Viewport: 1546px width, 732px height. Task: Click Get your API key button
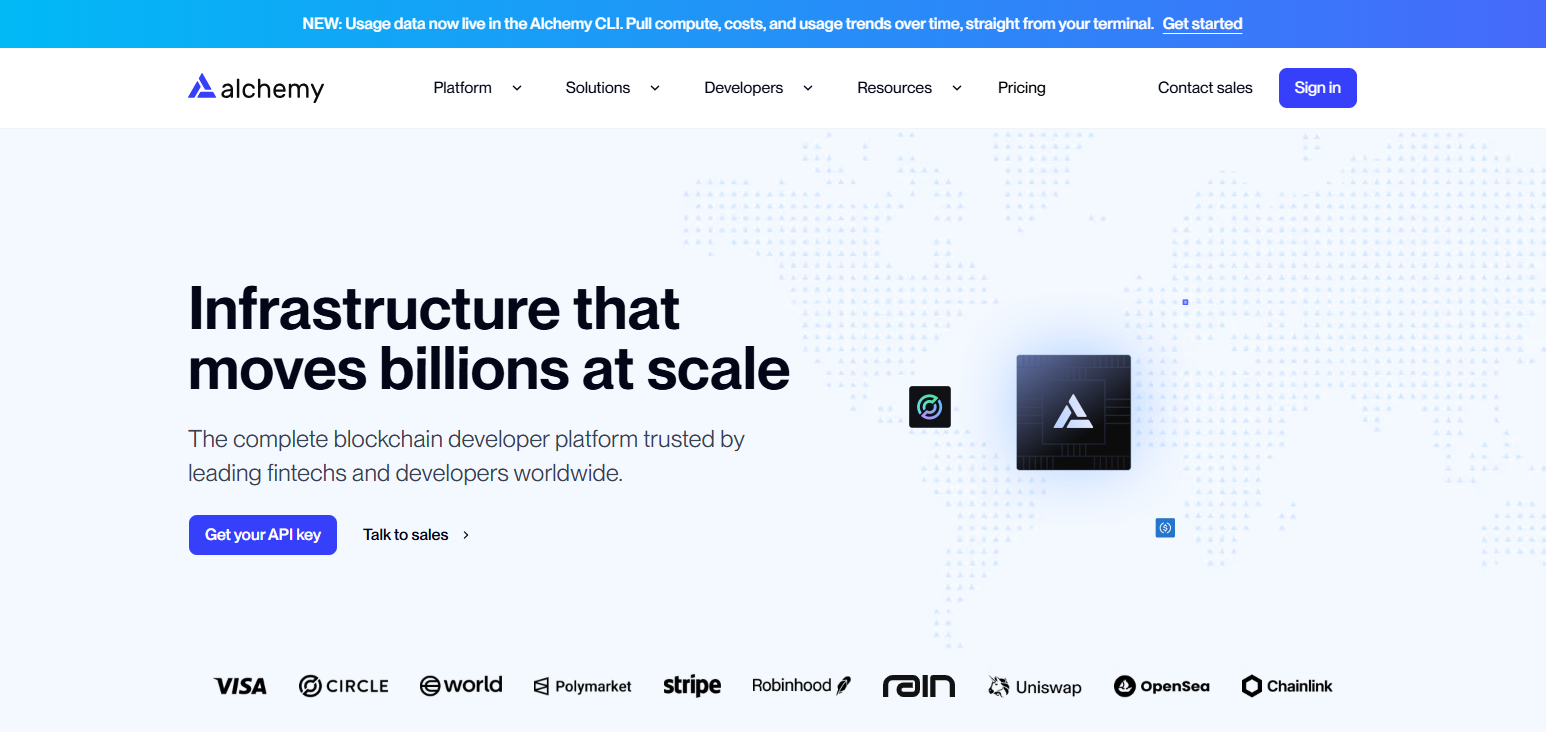point(263,535)
